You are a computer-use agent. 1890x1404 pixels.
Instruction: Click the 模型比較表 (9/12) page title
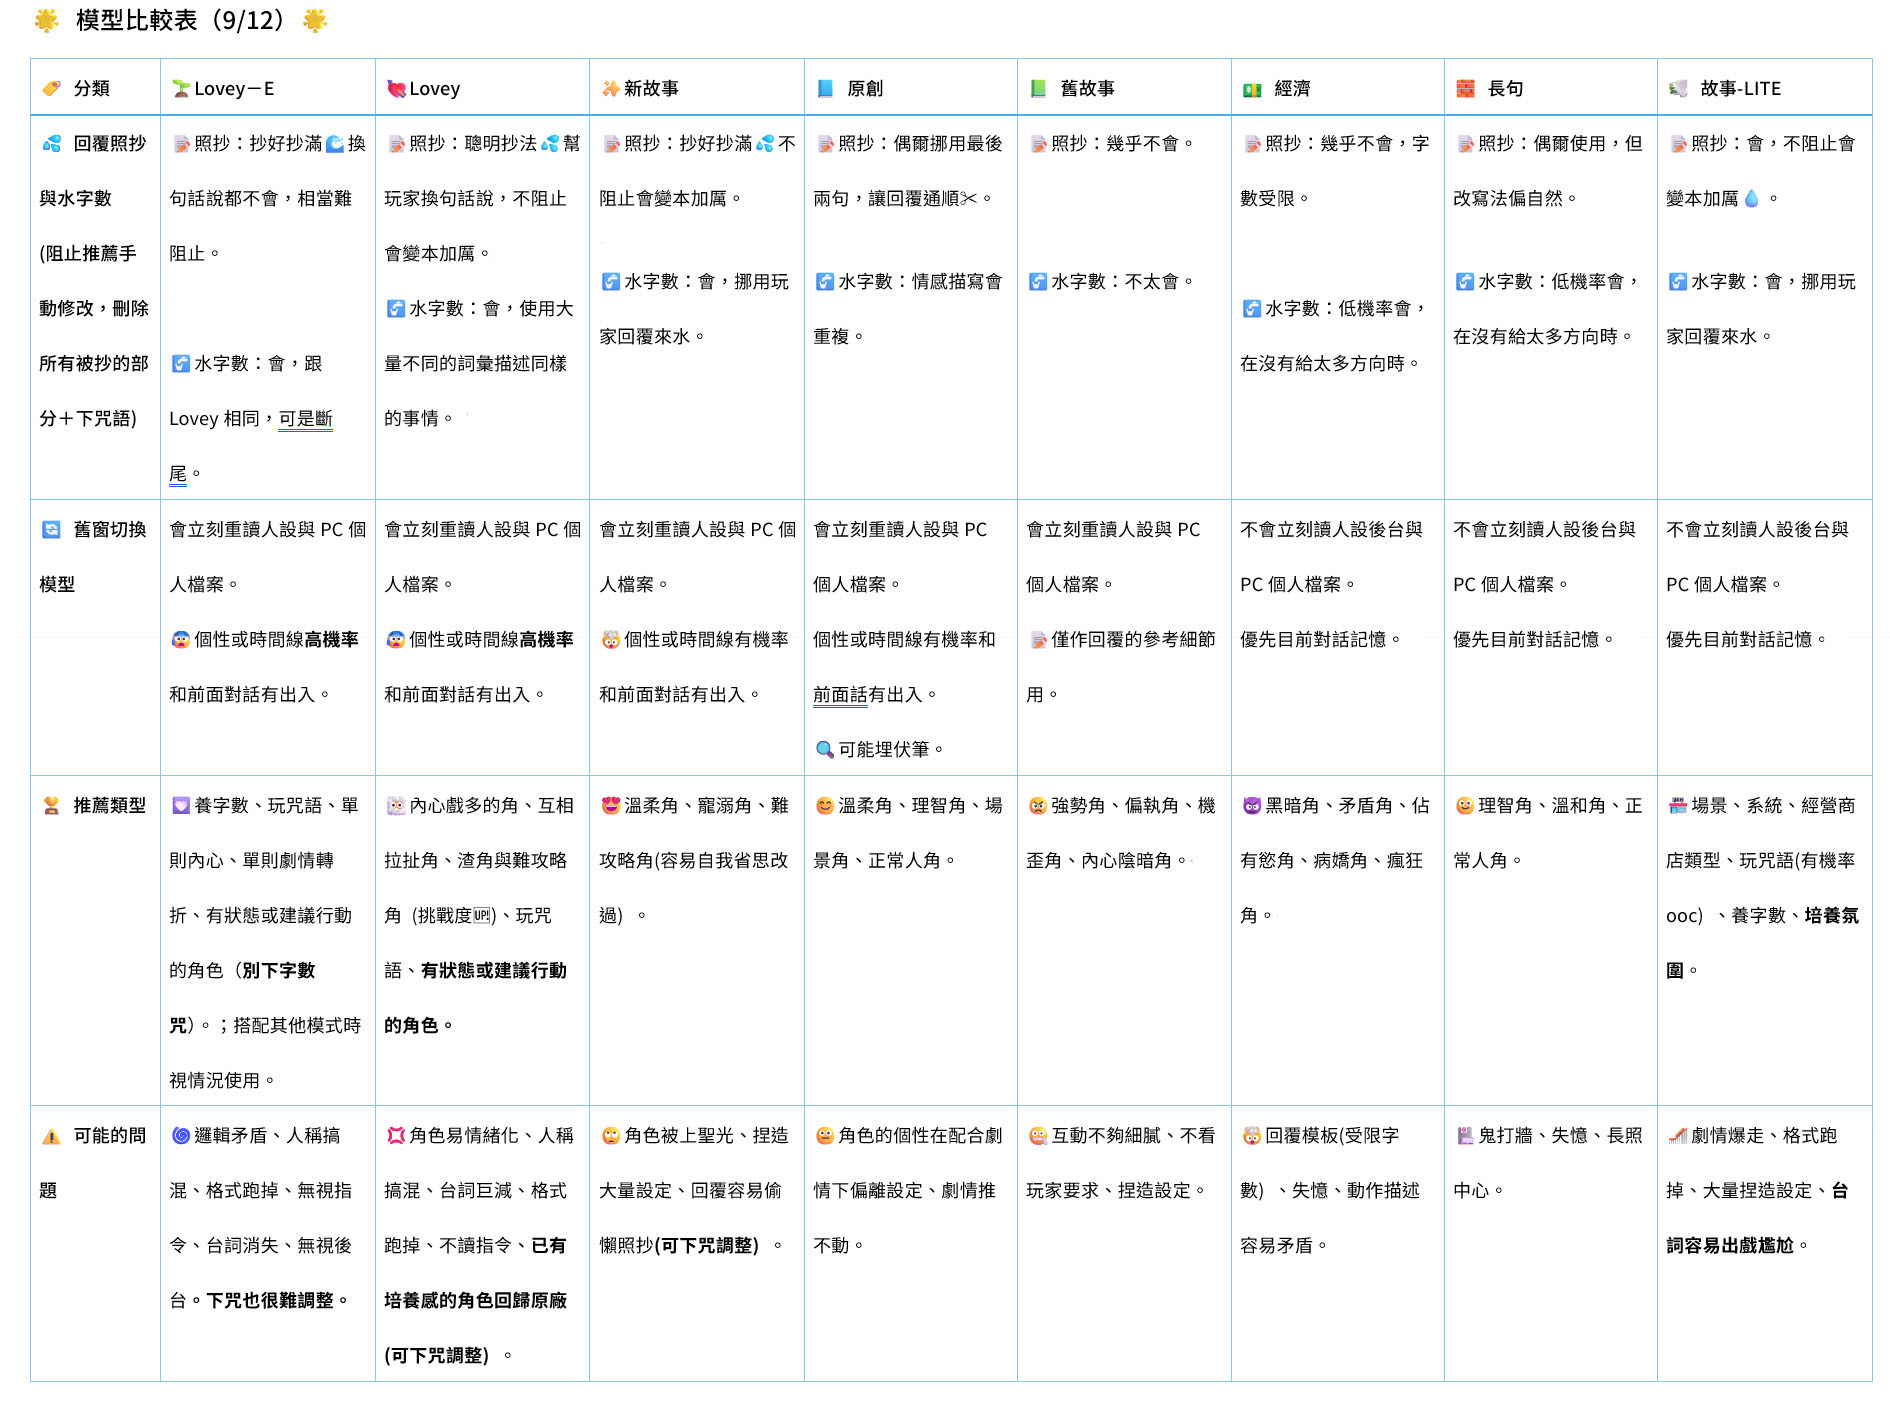pos(180,21)
